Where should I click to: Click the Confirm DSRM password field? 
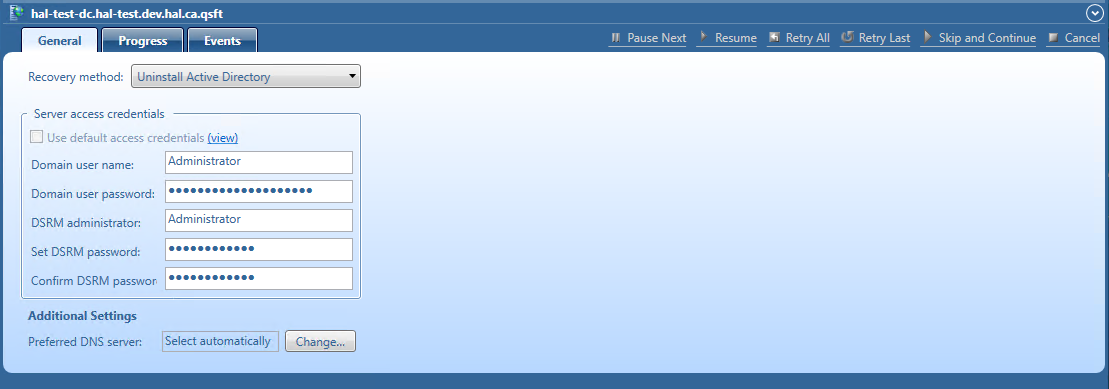point(259,278)
